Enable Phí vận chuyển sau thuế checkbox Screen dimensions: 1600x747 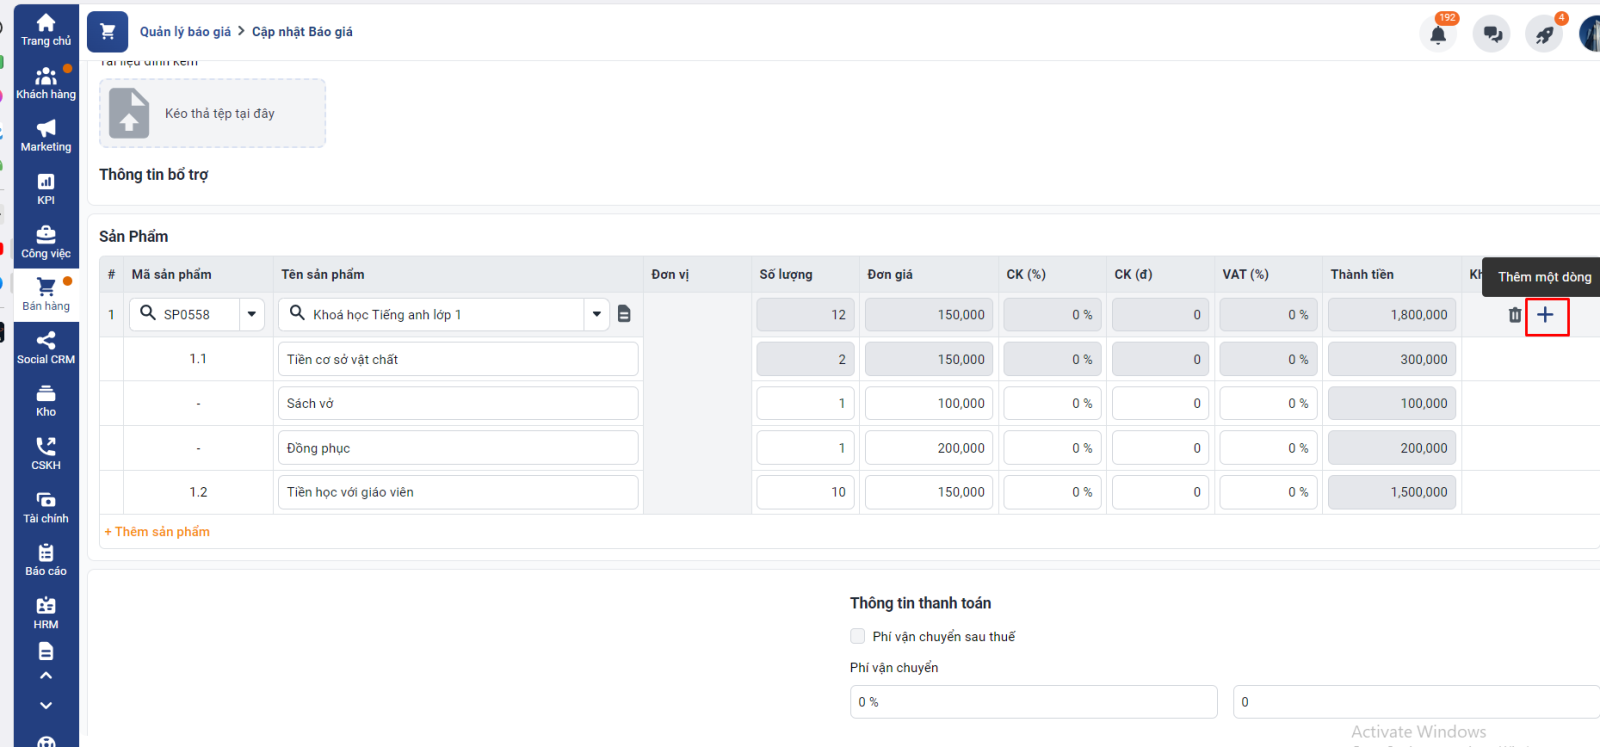pos(857,636)
